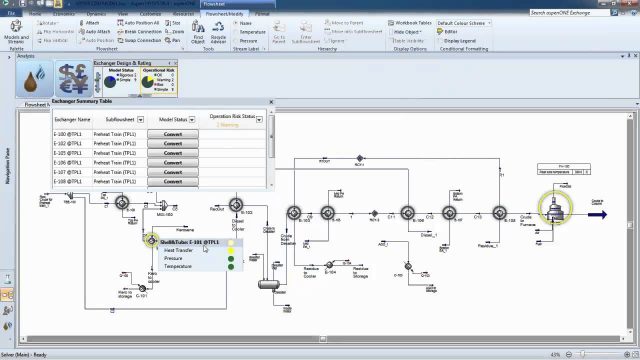Click the Workbook Tables icon

click(391, 23)
